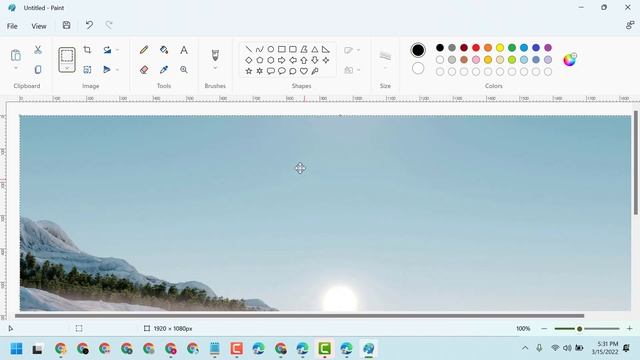Select the Color picker eyedropper tool
This screenshot has height=360, width=640.
[x=164, y=70]
